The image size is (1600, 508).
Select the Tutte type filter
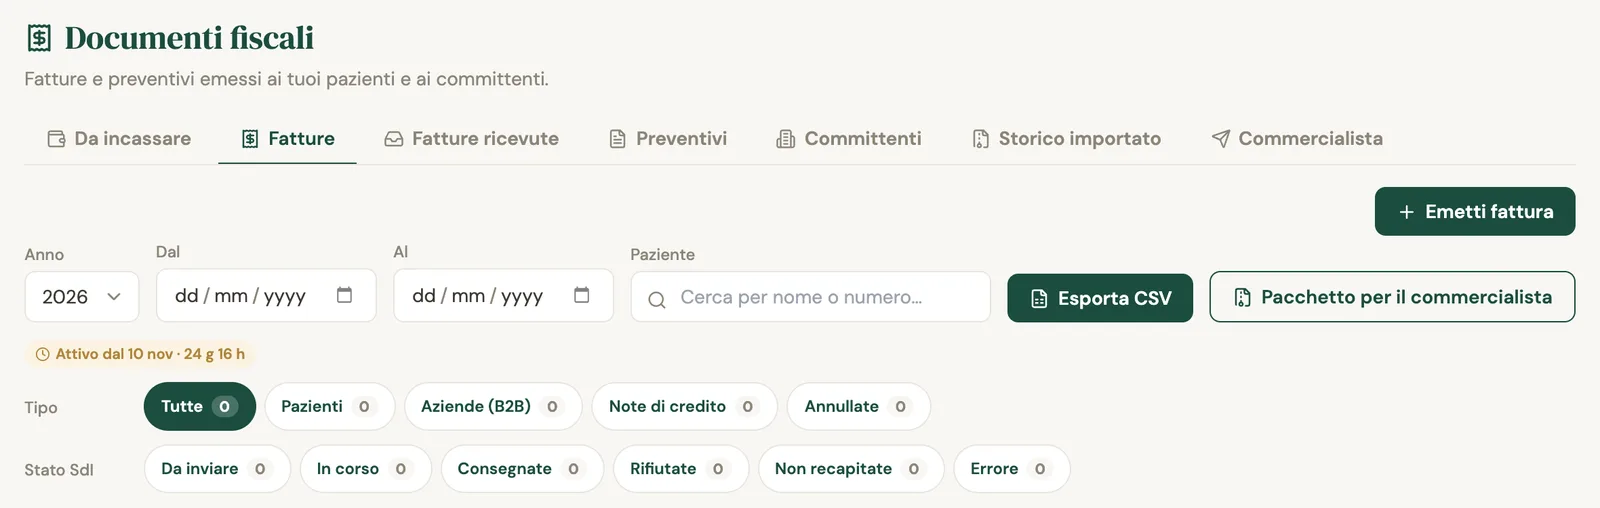tap(200, 407)
